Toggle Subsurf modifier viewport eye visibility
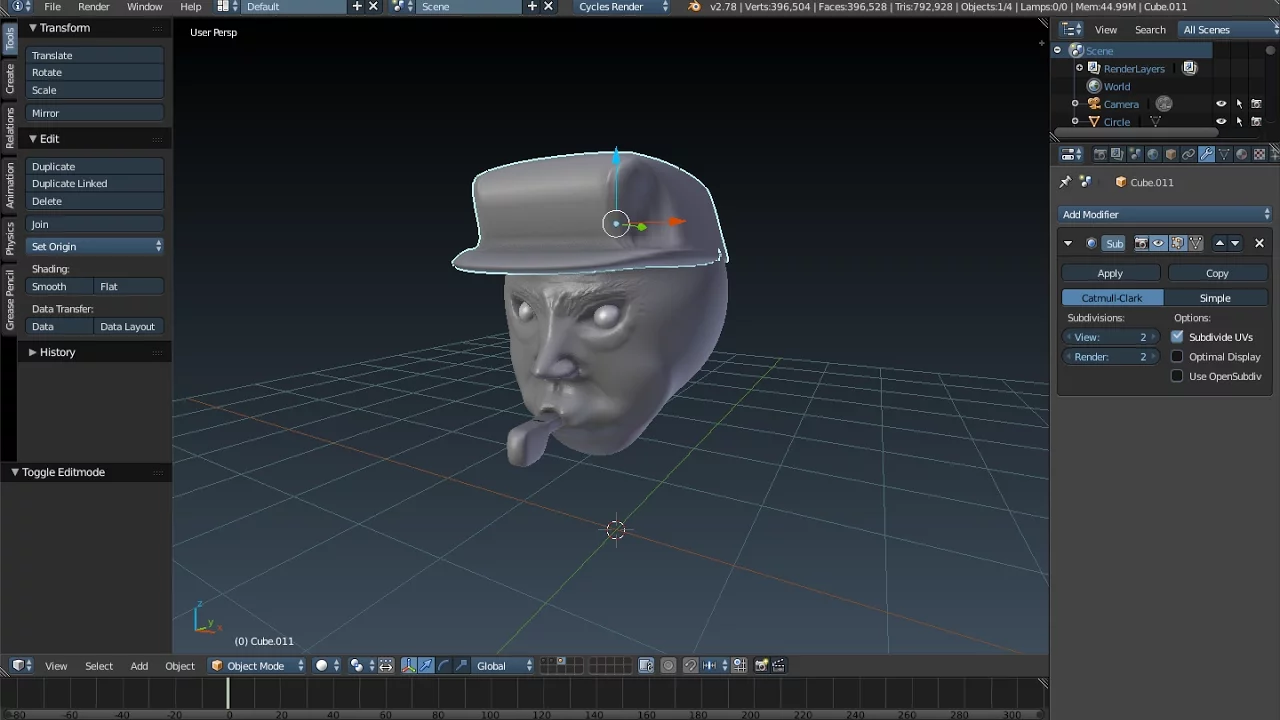Screen dimensions: 1280x720 pyautogui.click(x=1158, y=243)
